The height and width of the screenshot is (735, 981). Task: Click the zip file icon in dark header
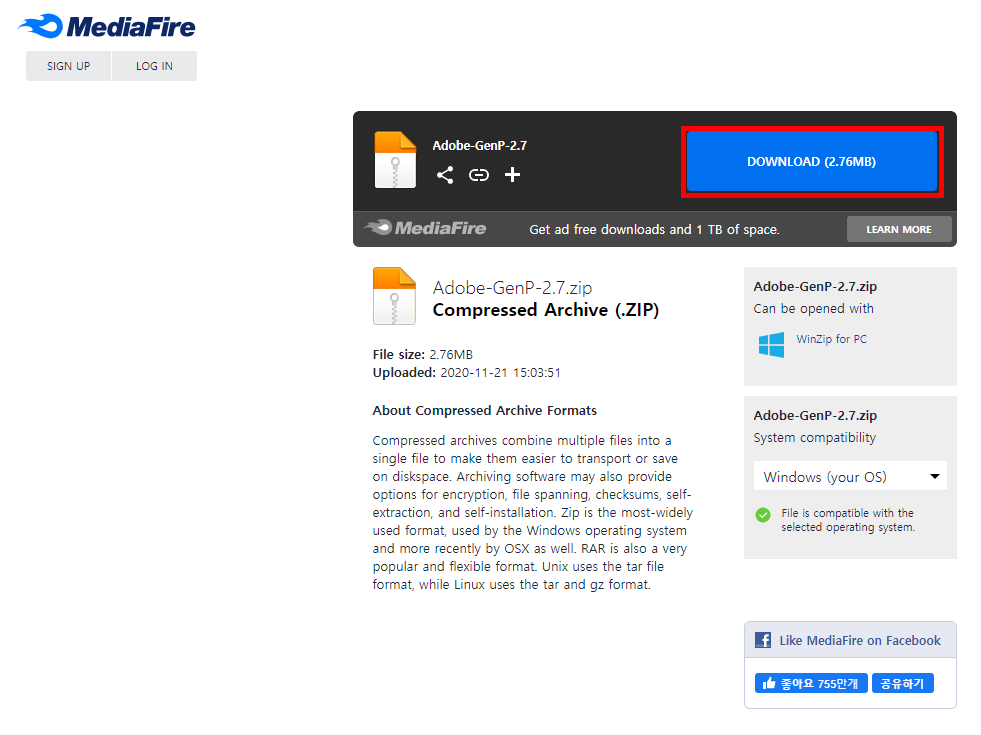coord(395,160)
